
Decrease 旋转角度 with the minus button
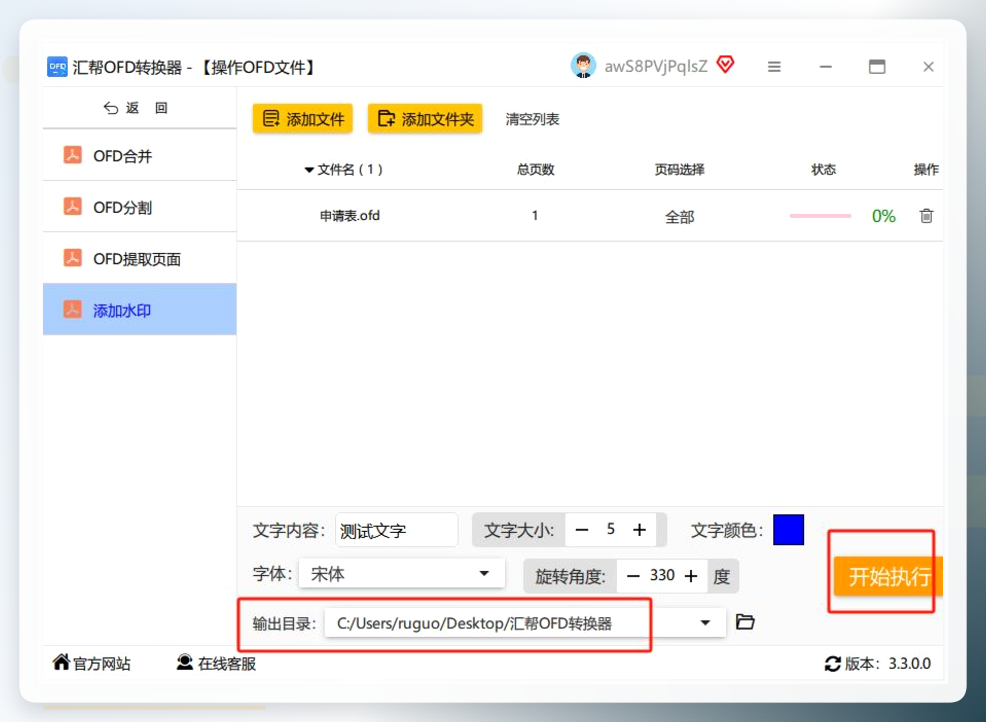(x=633, y=576)
